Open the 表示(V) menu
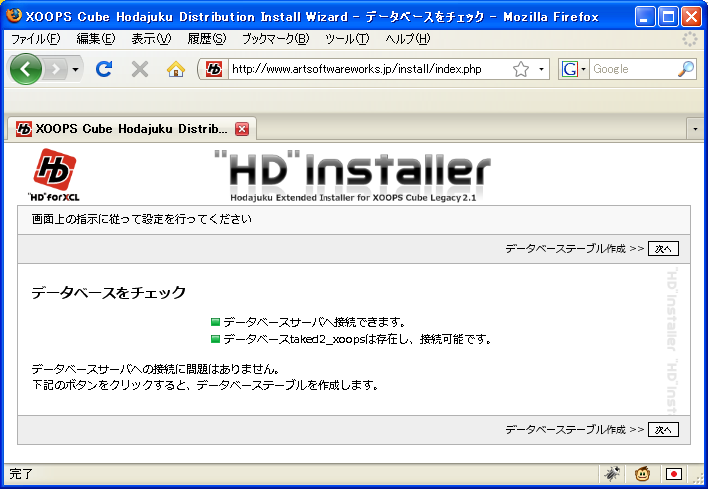This screenshot has width=708, height=489. 151,39
